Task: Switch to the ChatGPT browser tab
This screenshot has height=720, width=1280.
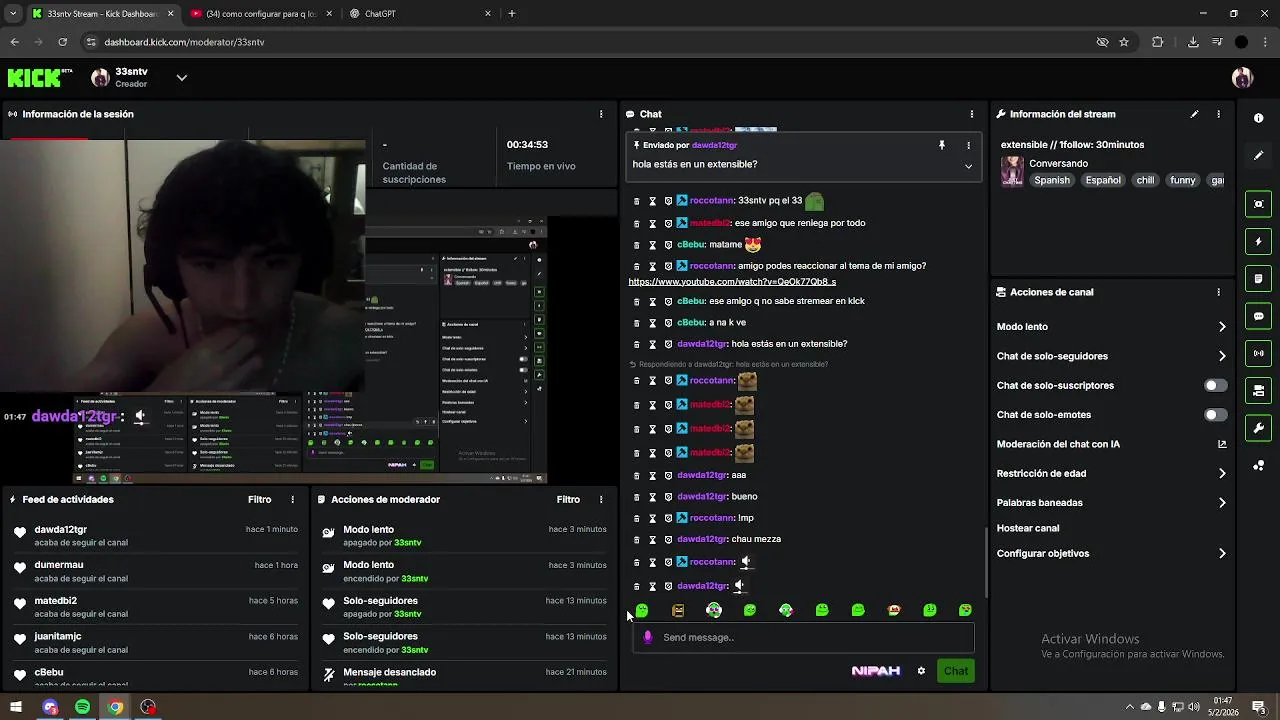Action: [x=420, y=14]
